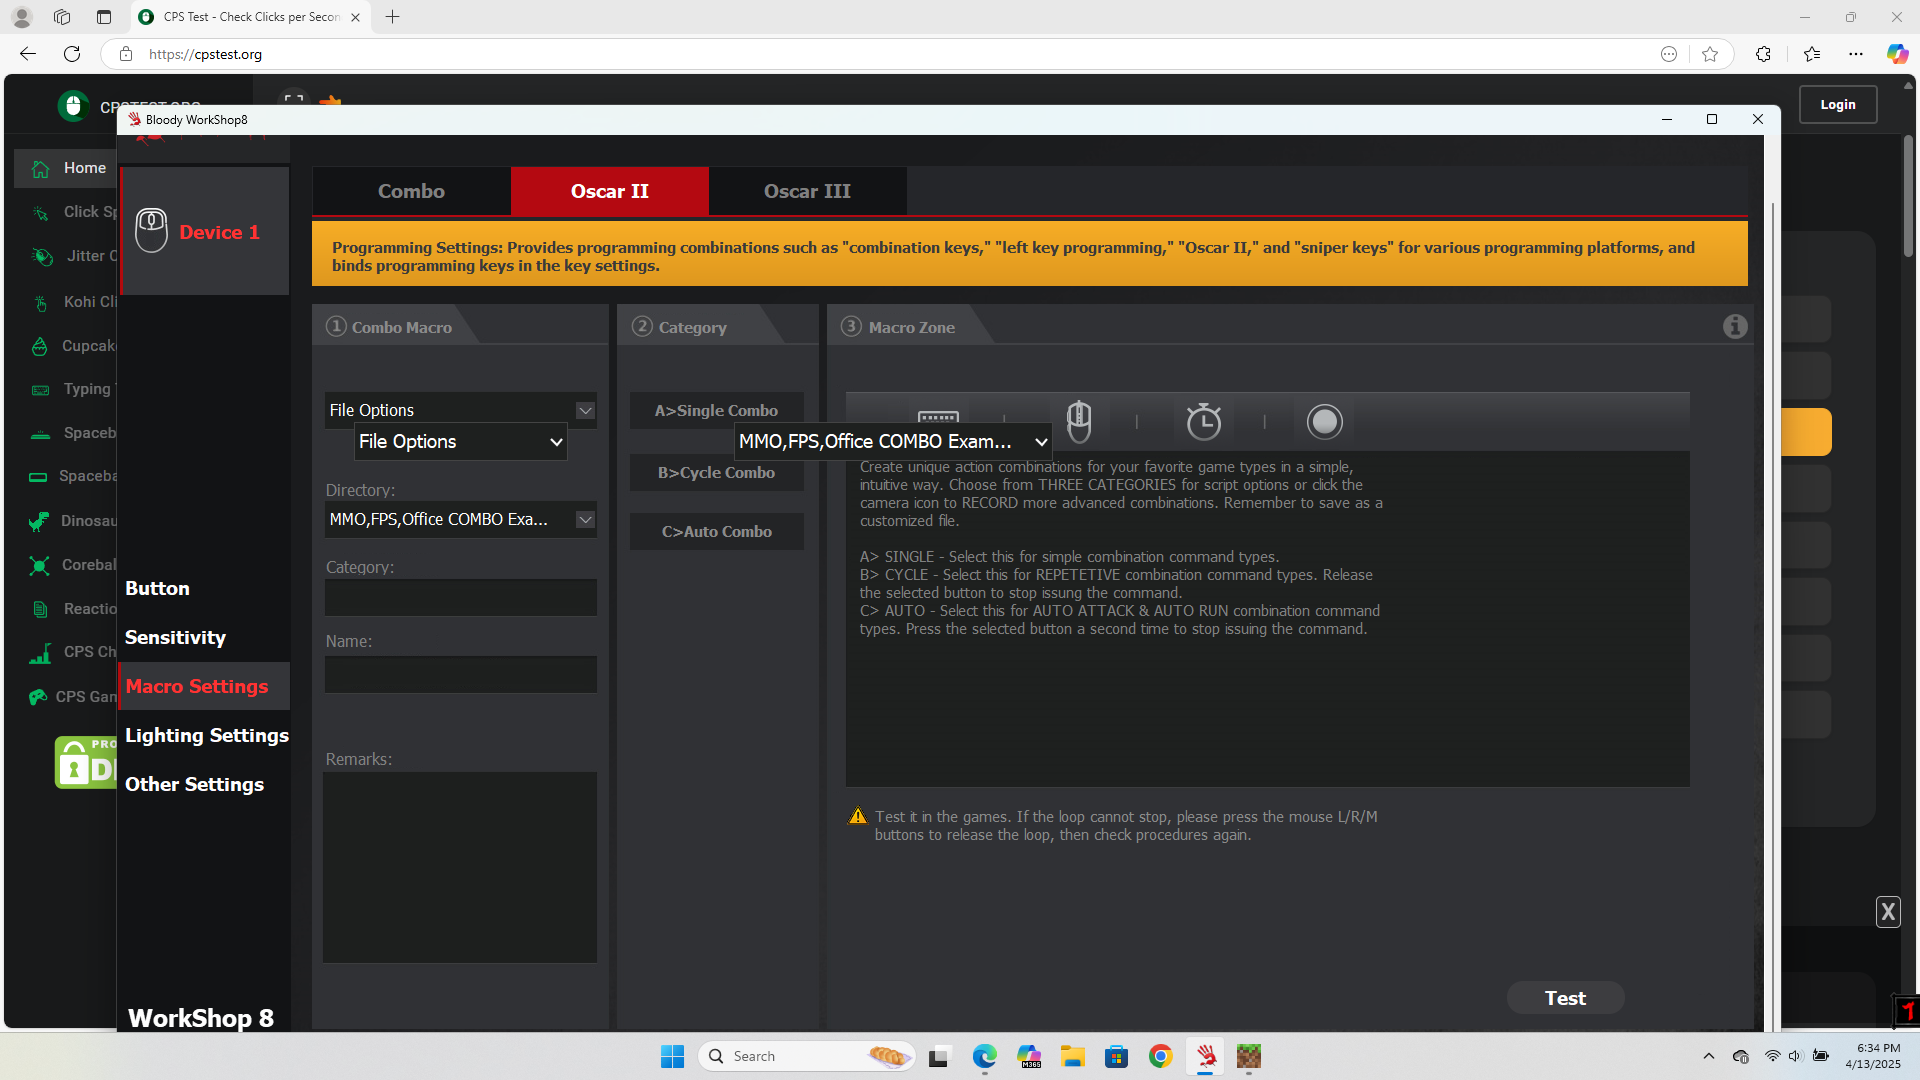Select B>Cycle Combo category
Viewport: 1920px width, 1080px height.
pos(716,472)
